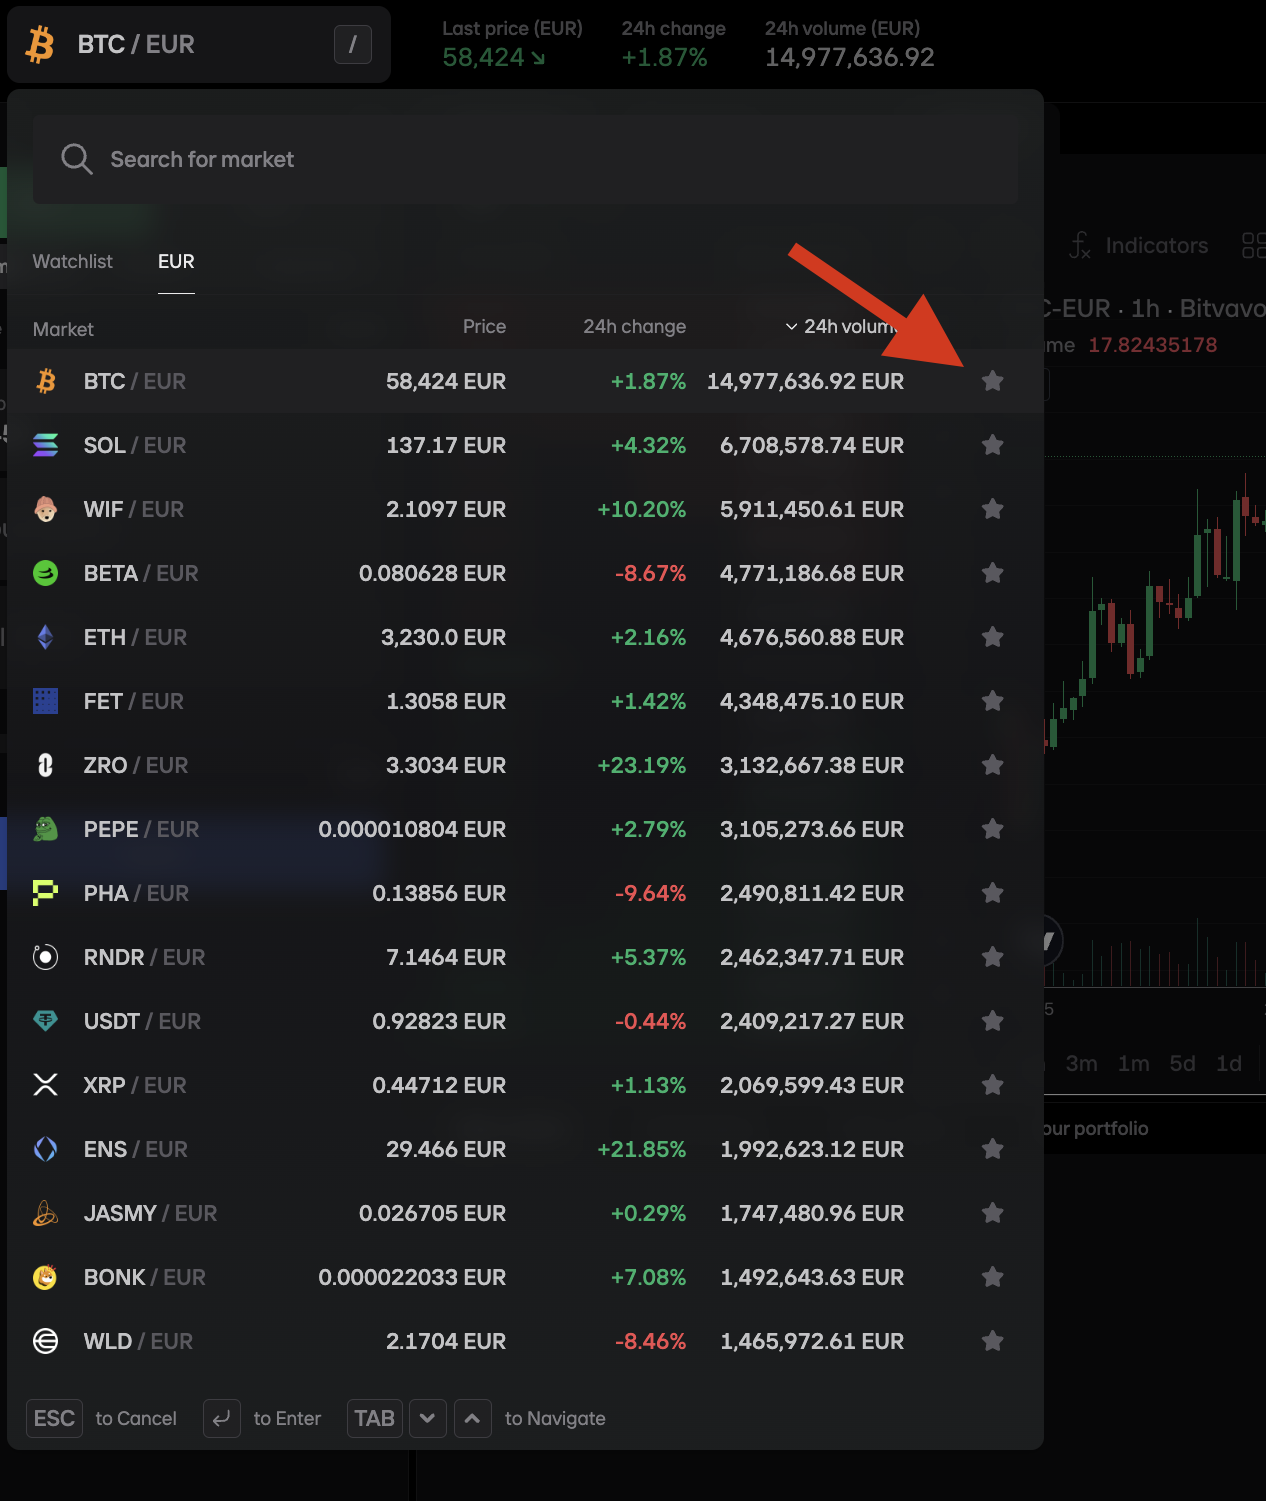Click the RNDR circle icon
1266x1501 pixels.
point(46,957)
